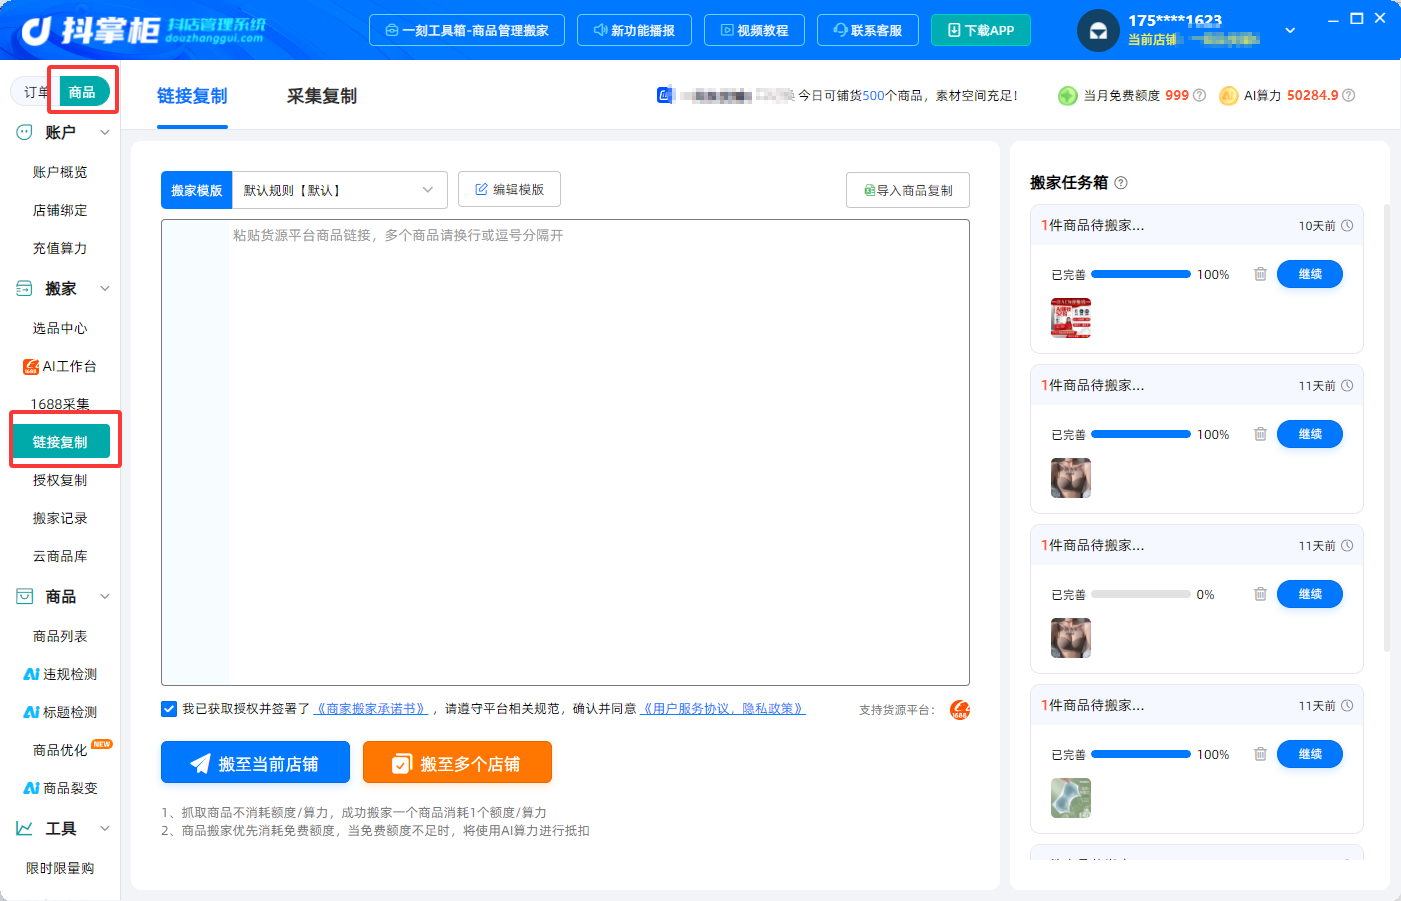Image resolution: width=1401 pixels, height=901 pixels.
Task: Click the 搬家 section icon
Action: (x=24, y=288)
